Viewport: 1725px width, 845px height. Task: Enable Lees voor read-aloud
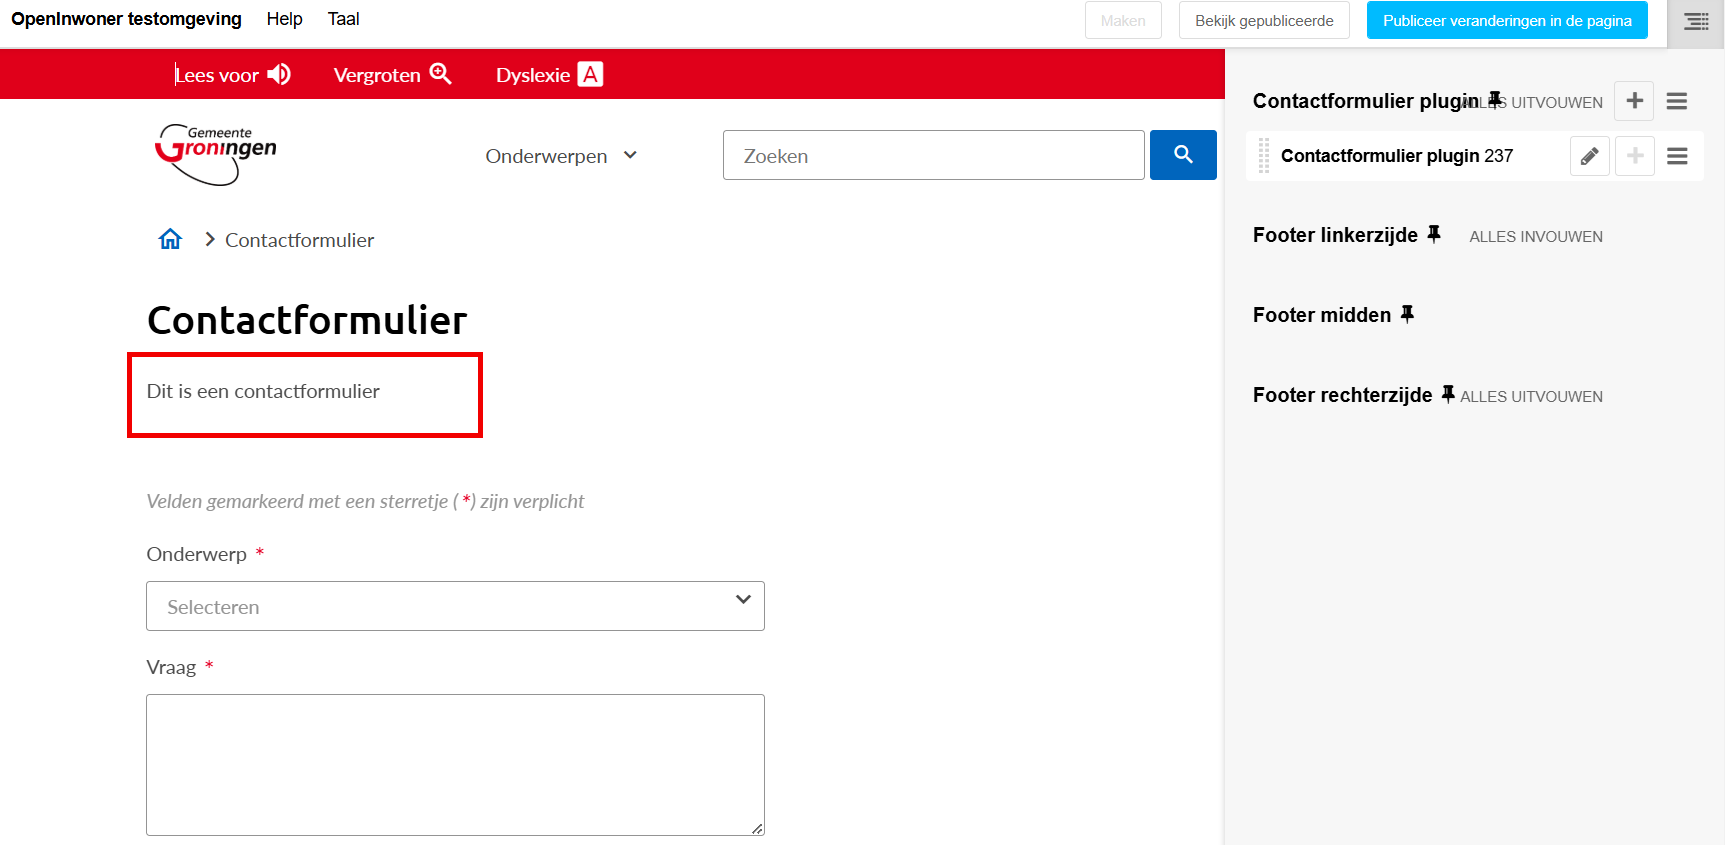(x=232, y=75)
